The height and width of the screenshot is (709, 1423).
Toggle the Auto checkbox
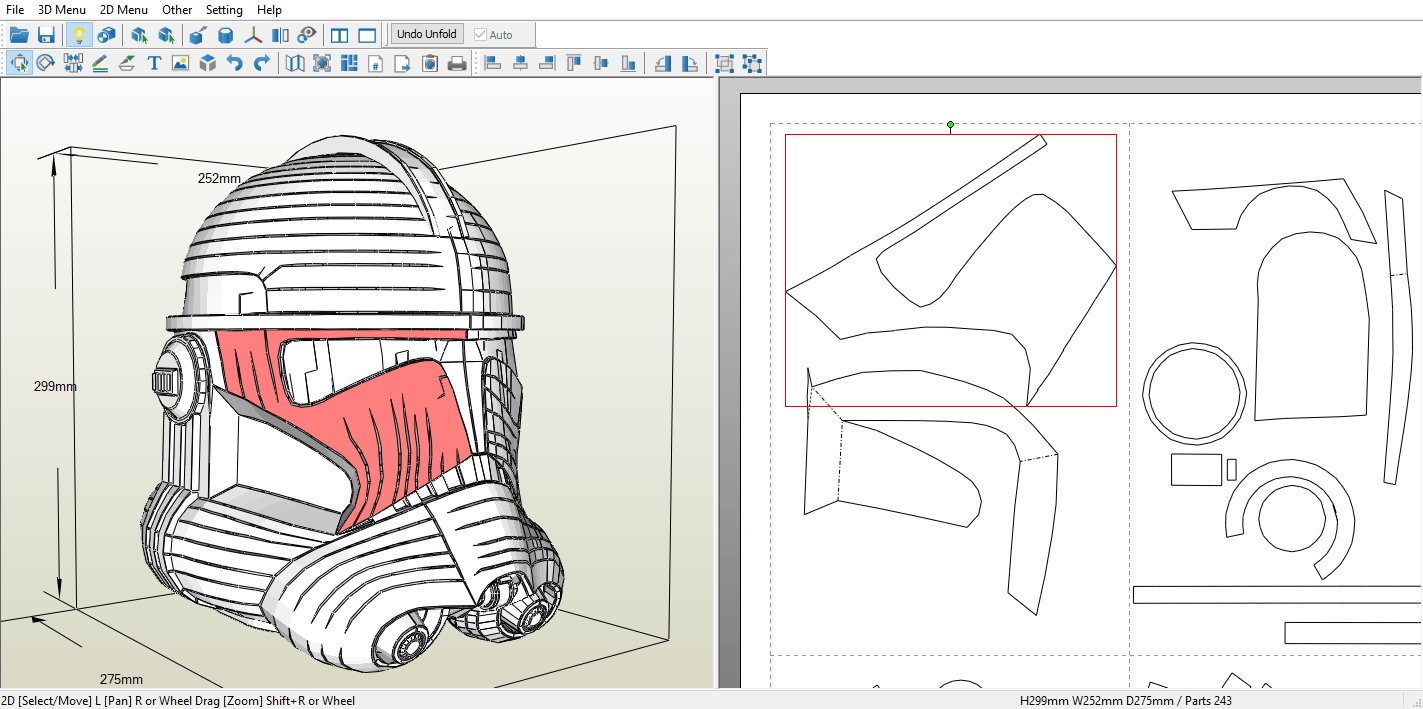481,35
